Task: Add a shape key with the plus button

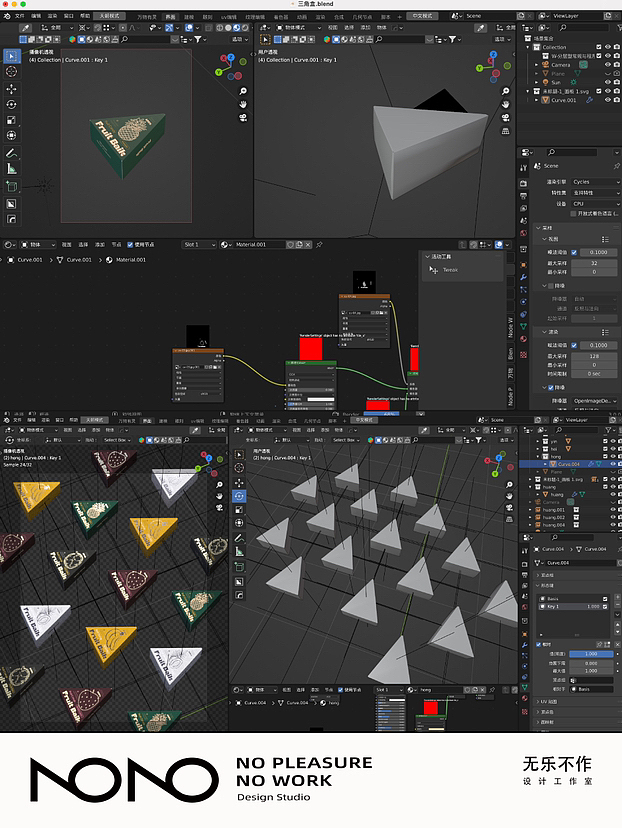Action: (617, 598)
